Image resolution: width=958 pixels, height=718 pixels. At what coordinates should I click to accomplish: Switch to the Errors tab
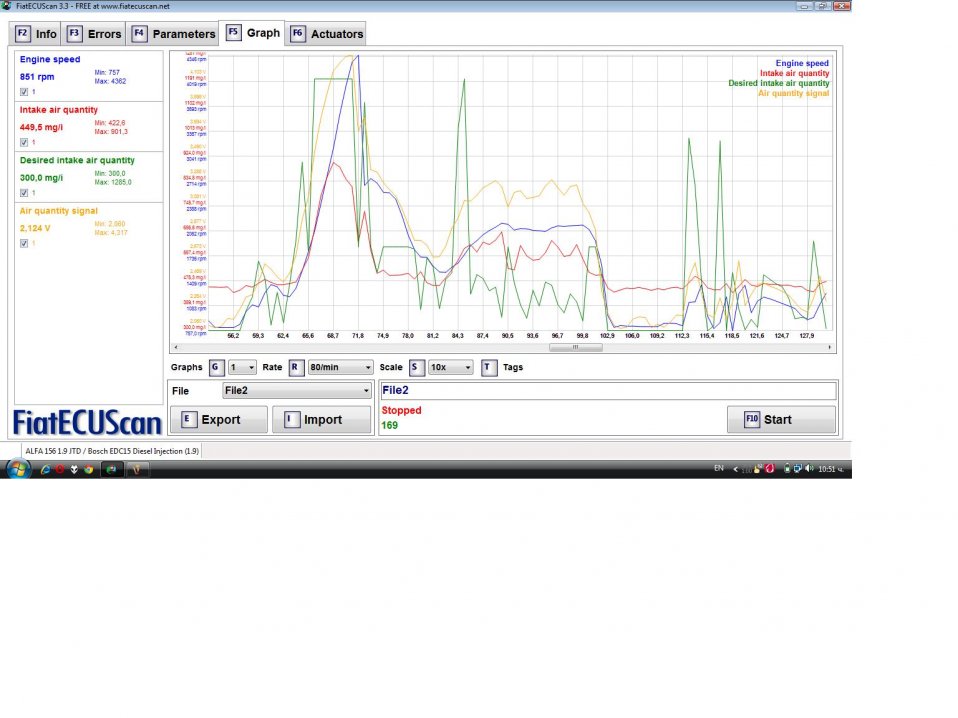94,34
